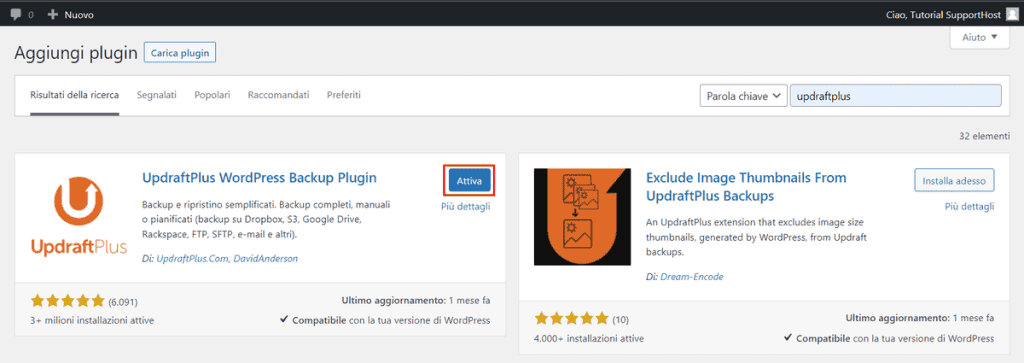
Task: Open the Aiuto help dropdown
Action: point(980,37)
